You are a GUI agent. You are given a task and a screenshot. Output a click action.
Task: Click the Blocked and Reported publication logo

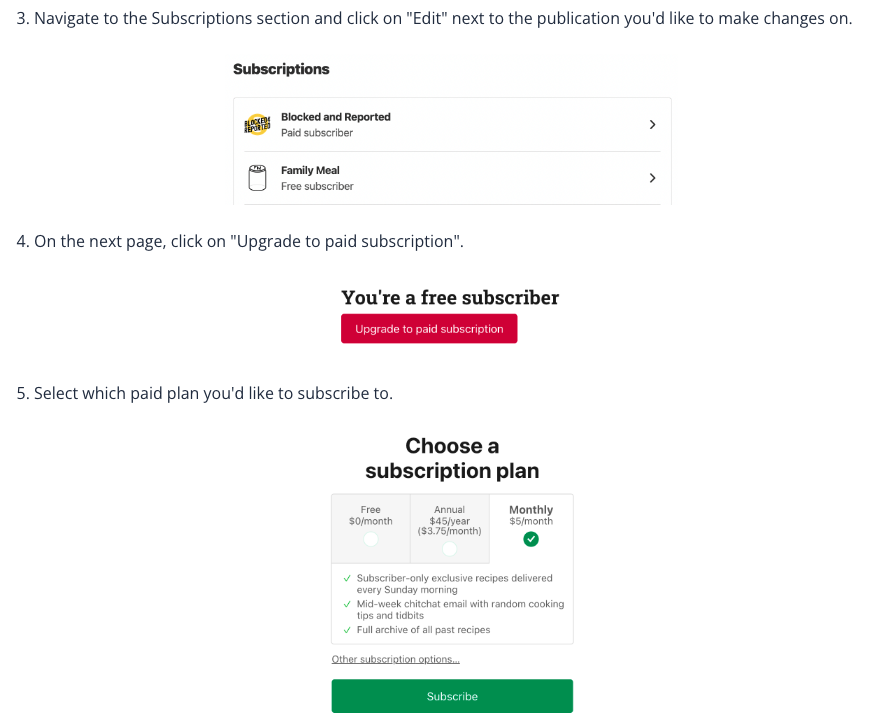(x=257, y=125)
